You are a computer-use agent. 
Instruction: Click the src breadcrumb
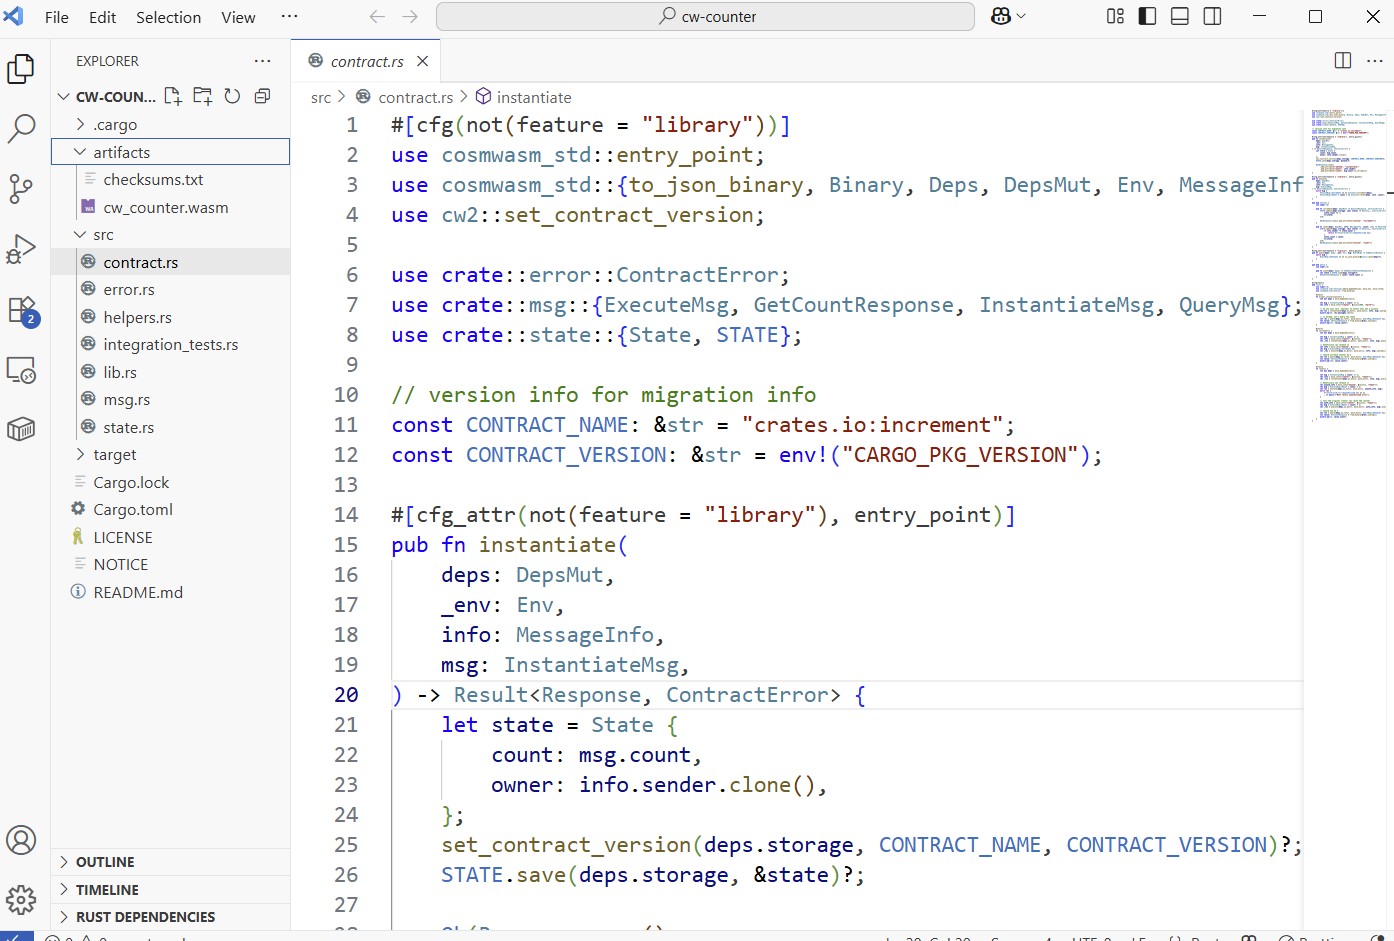pyautogui.click(x=321, y=97)
